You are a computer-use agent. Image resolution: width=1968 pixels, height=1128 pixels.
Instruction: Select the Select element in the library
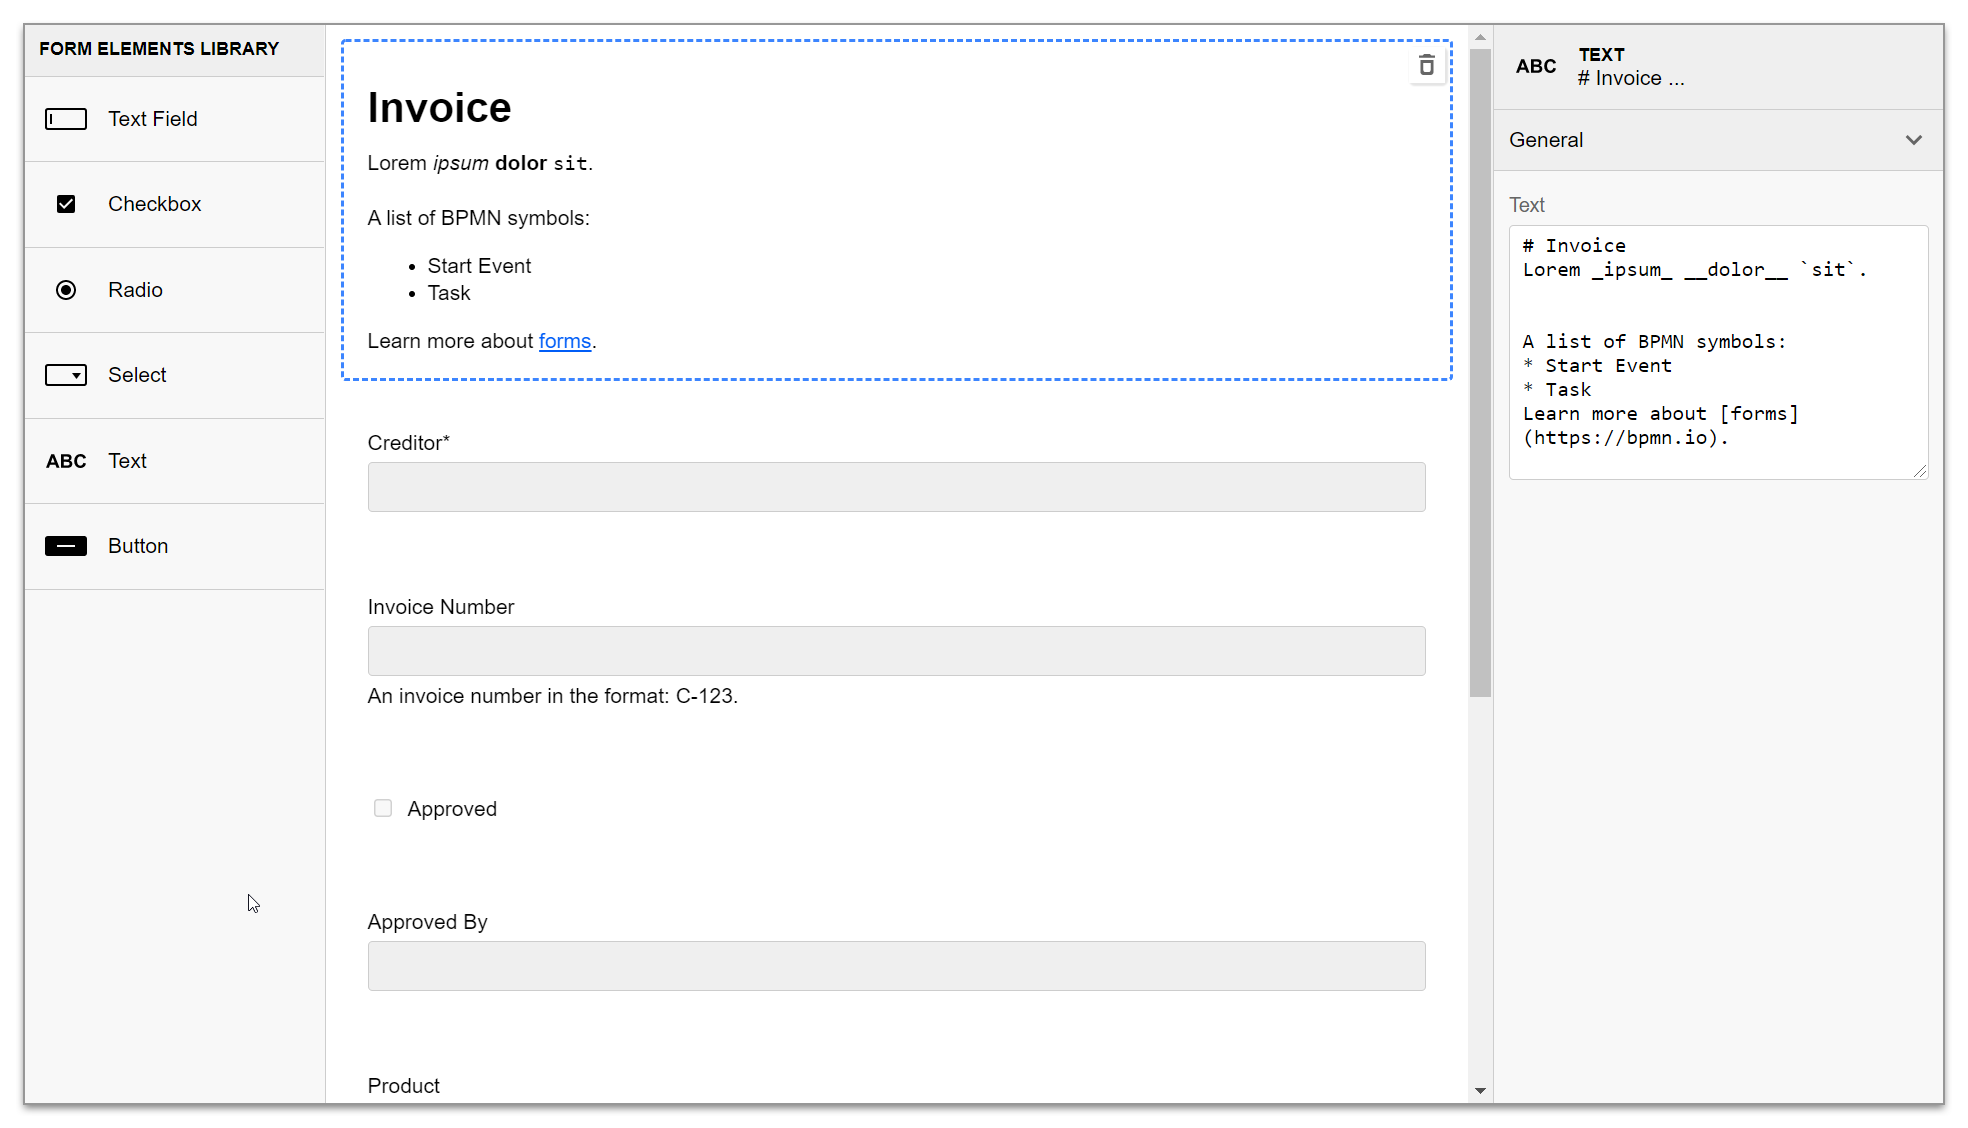tap(137, 374)
